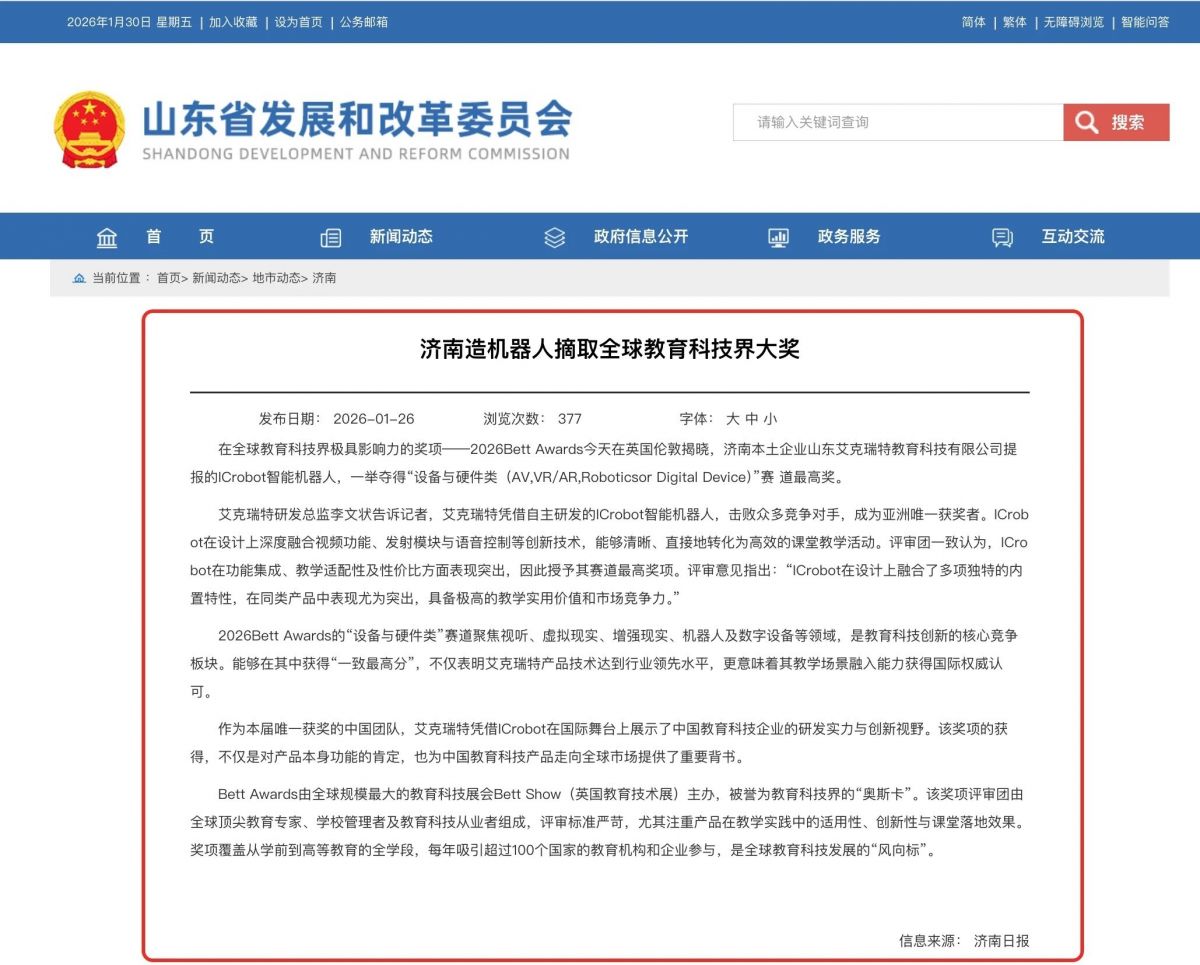The height and width of the screenshot is (965, 1200).
Task: Select large font size 大
Action: pos(733,419)
